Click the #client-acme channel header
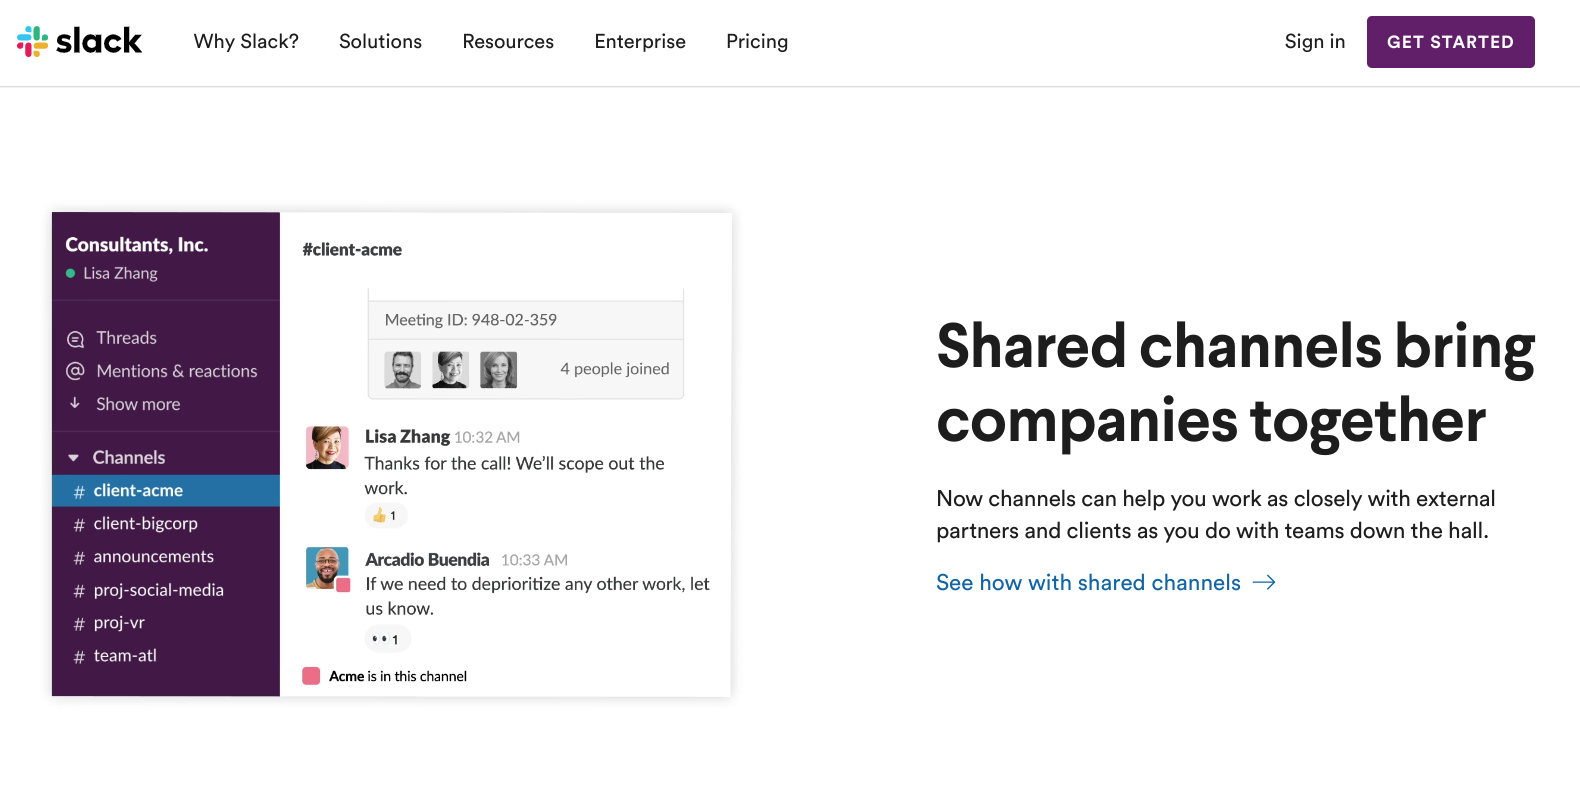 pyautogui.click(x=352, y=249)
